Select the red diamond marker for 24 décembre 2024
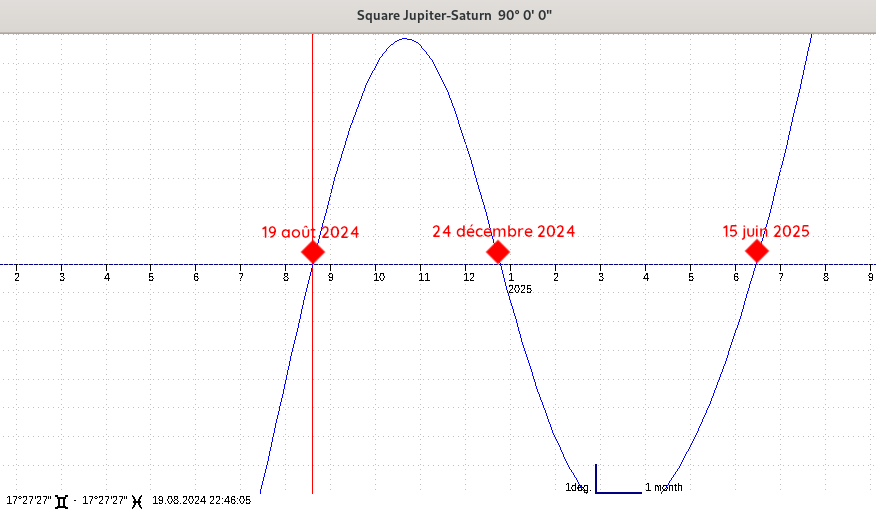 pyautogui.click(x=497, y=251)
